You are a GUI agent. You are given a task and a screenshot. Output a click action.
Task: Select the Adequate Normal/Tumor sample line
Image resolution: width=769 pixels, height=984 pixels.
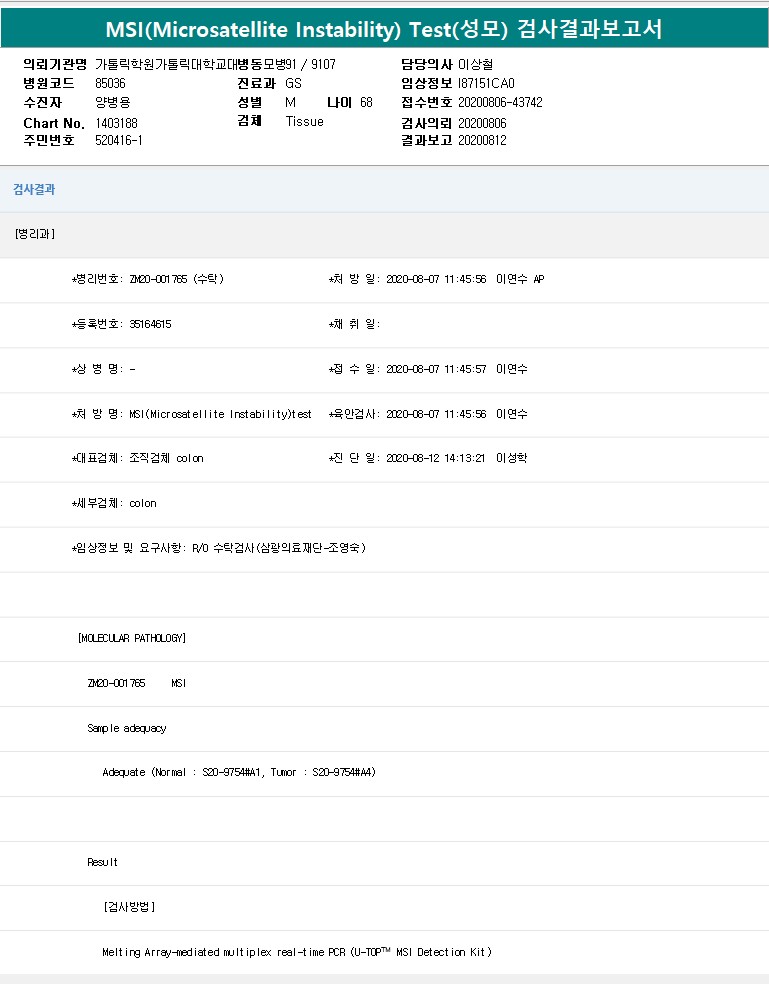point(239,773)
